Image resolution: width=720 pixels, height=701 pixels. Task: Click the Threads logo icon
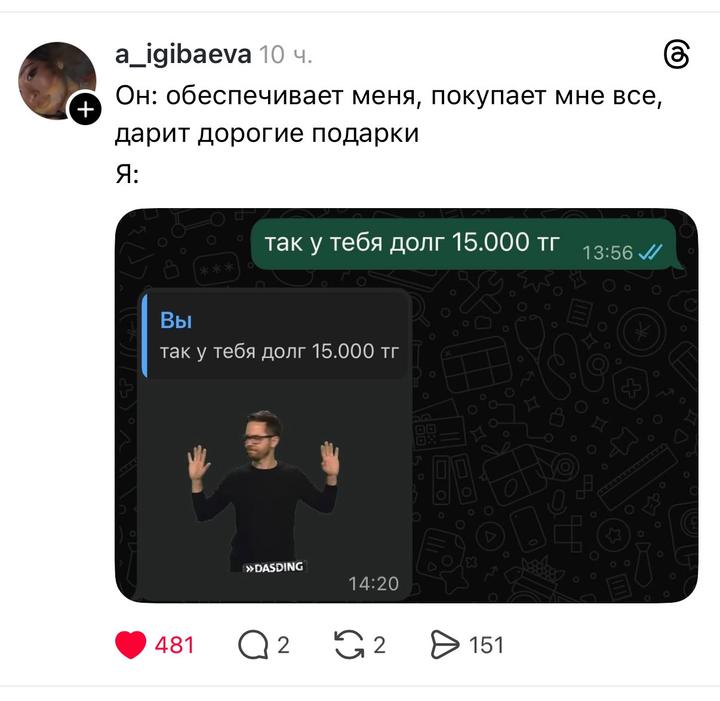pyautogui.click(x=677, y=55)
